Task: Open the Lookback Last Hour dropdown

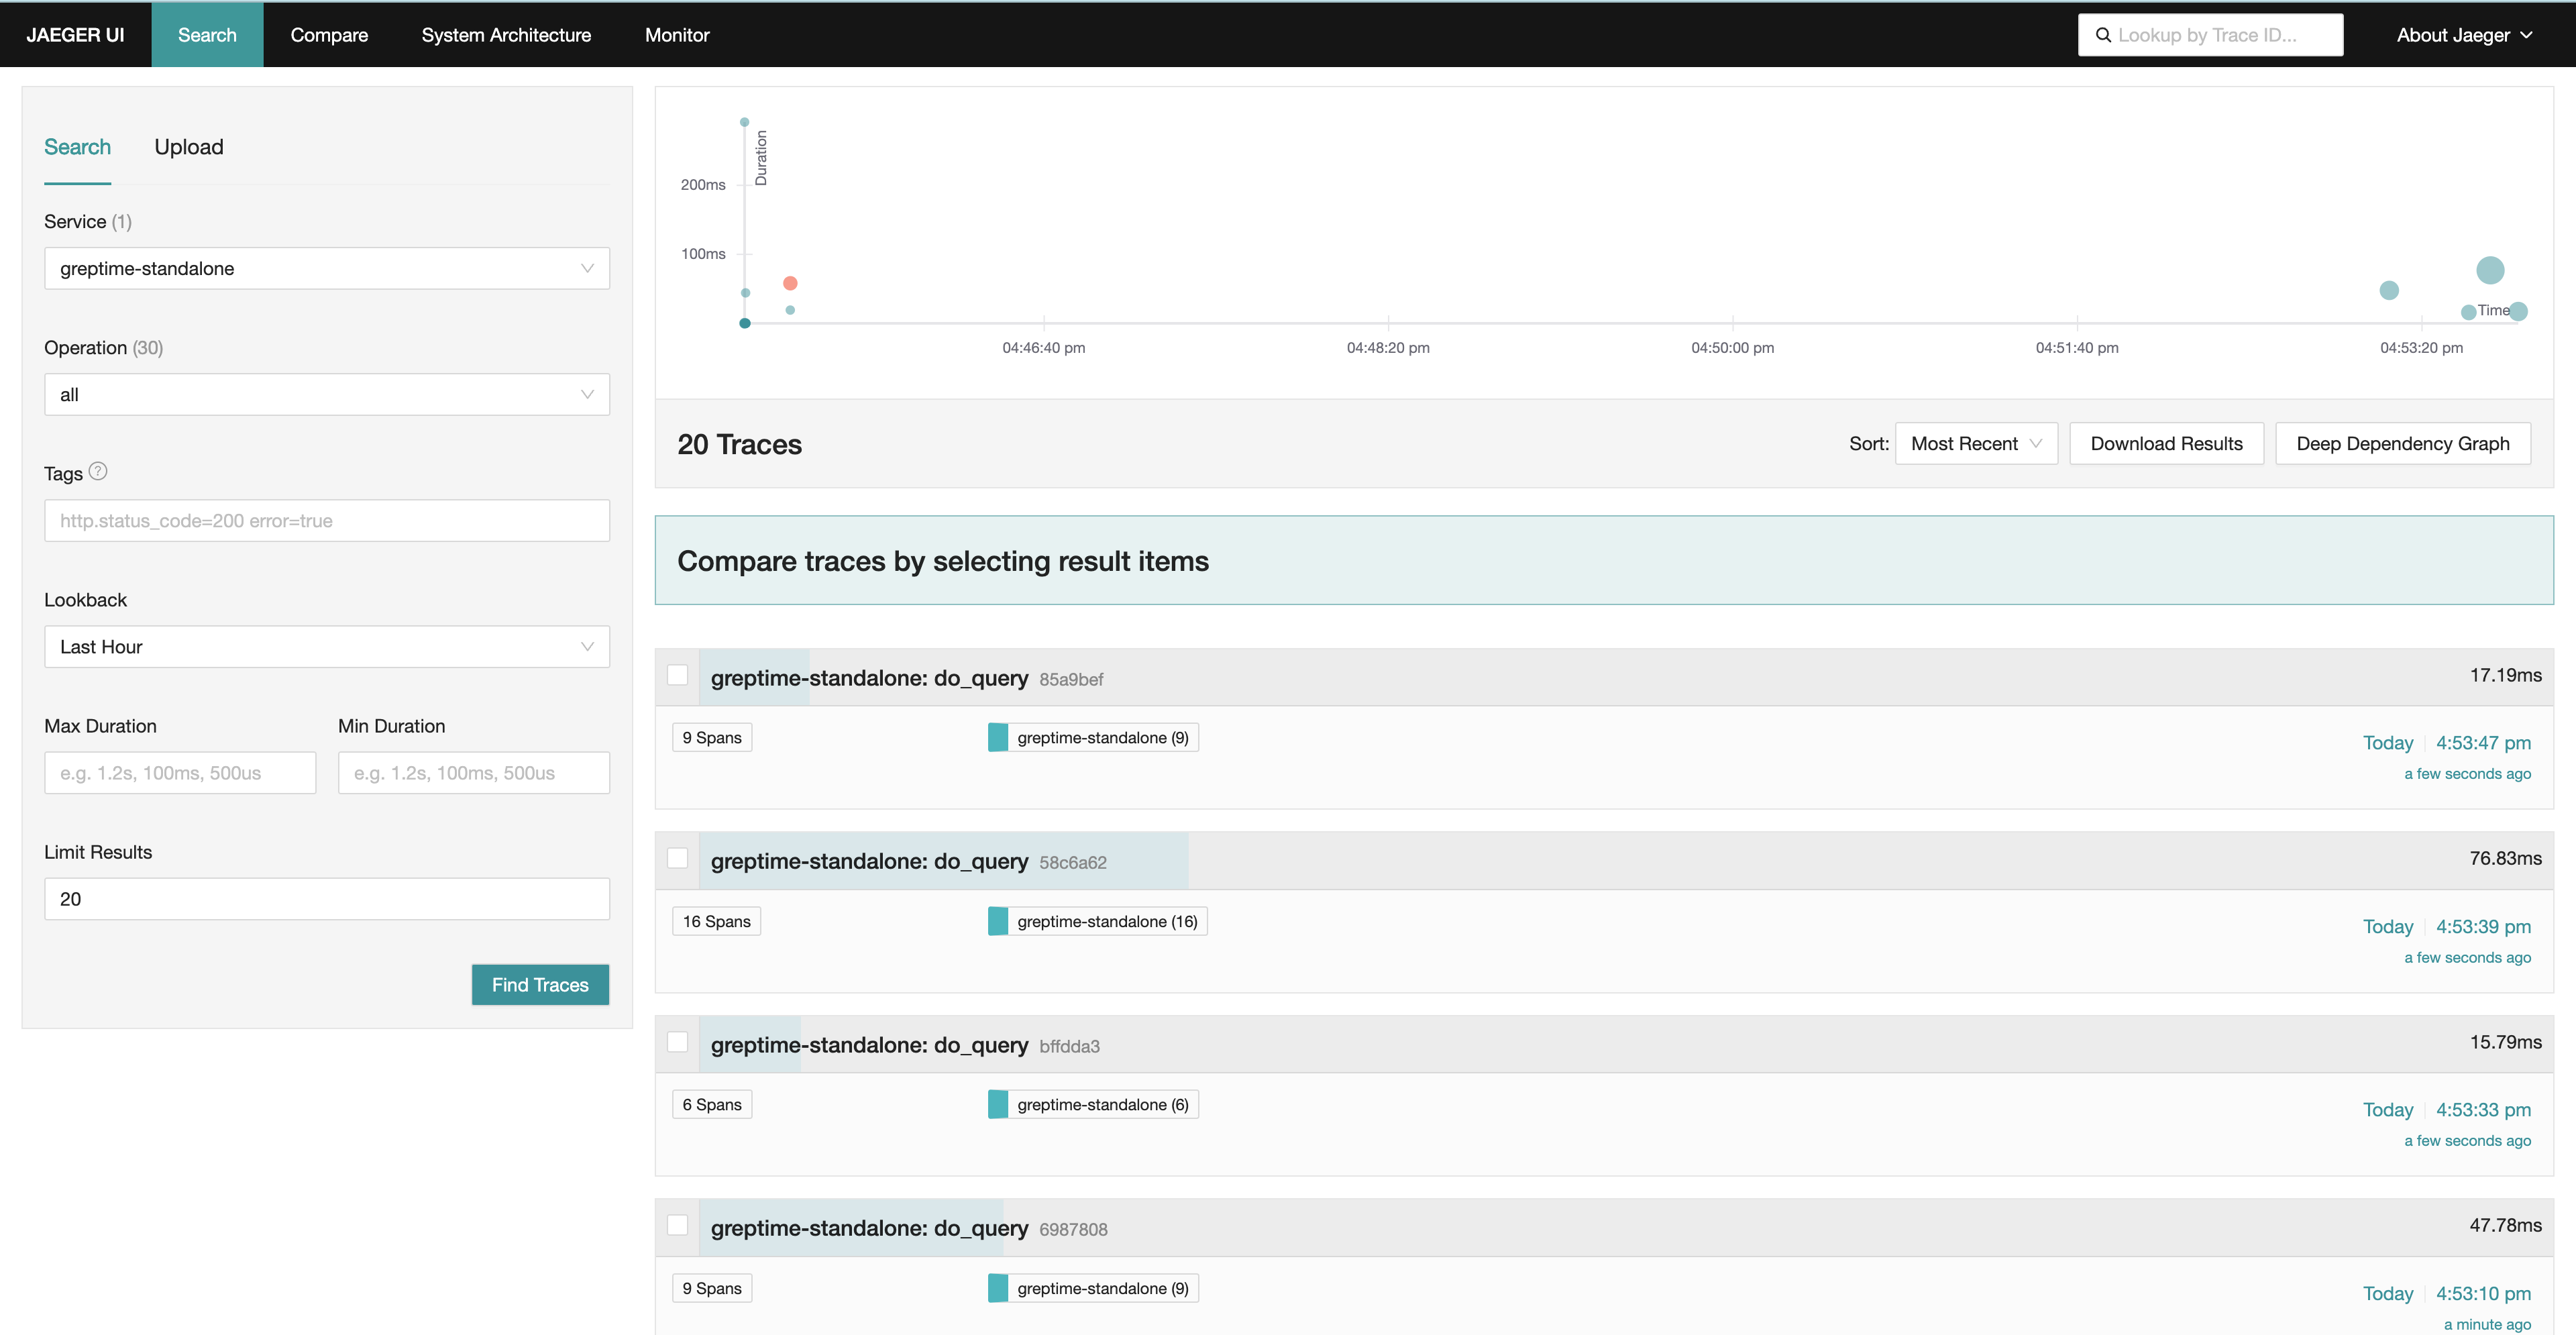Action: (326, 647)
